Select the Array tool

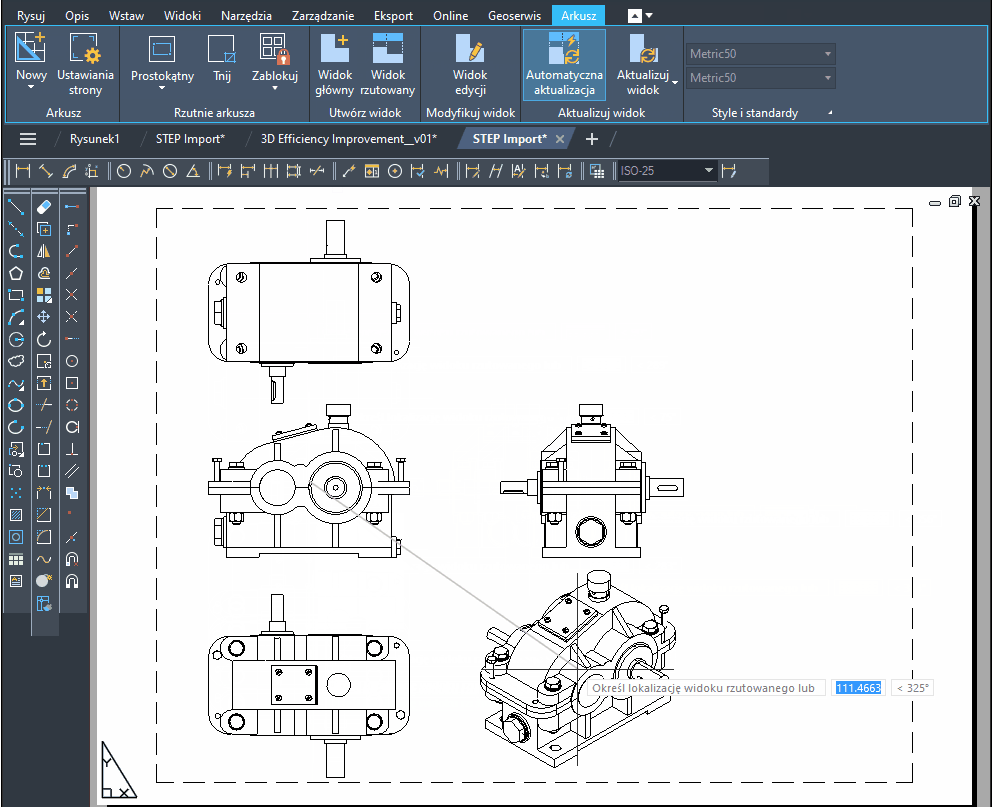tap(44, 295)
